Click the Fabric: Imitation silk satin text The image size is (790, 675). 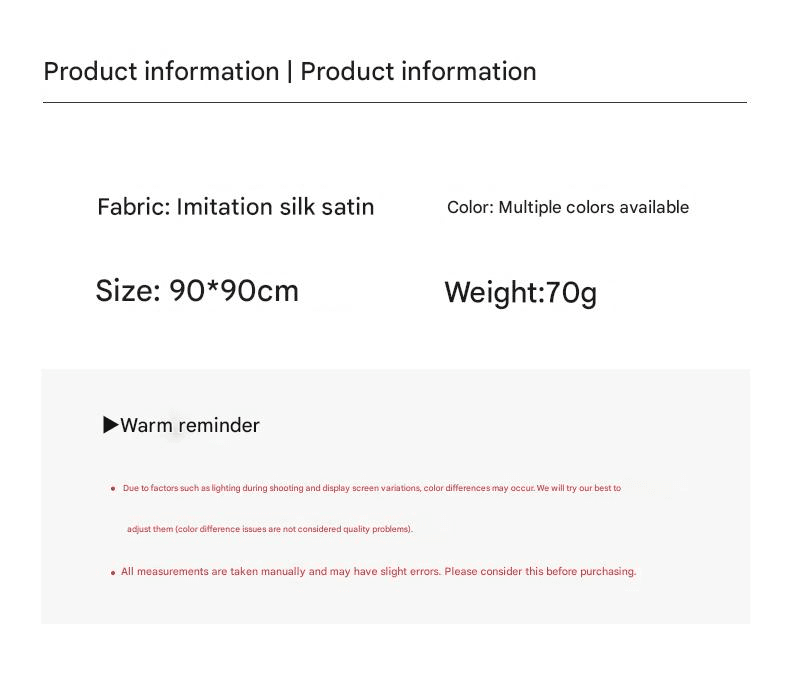tap(236, 207)
